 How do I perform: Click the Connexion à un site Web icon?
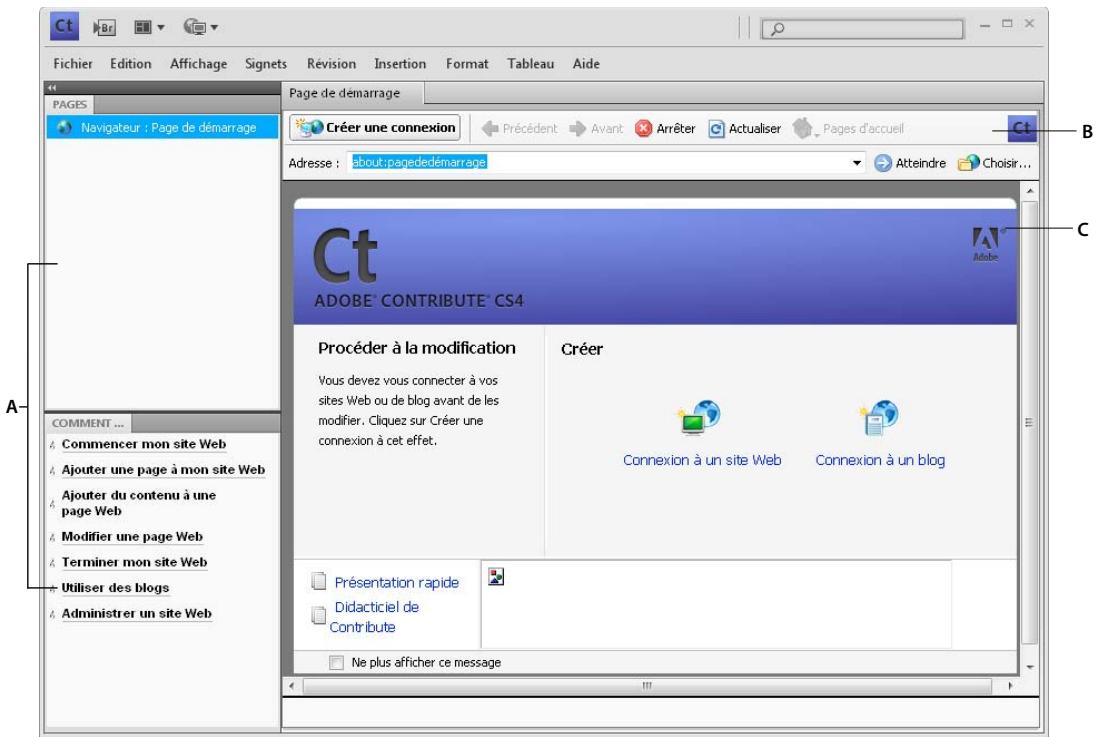tap(697, 418)
